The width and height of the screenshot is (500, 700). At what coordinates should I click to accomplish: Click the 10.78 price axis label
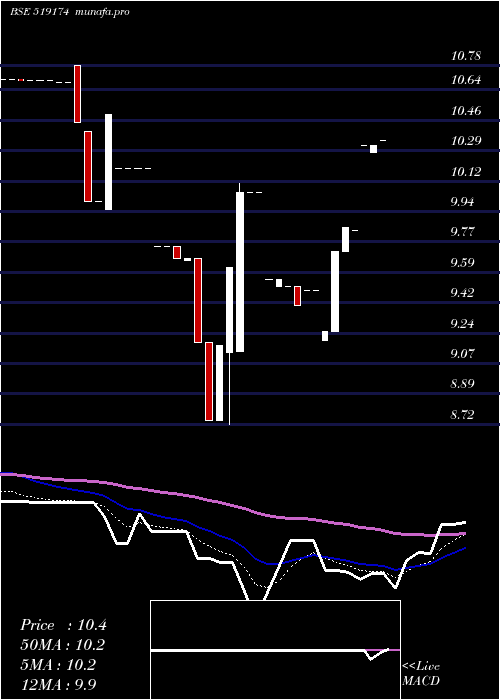466,56
